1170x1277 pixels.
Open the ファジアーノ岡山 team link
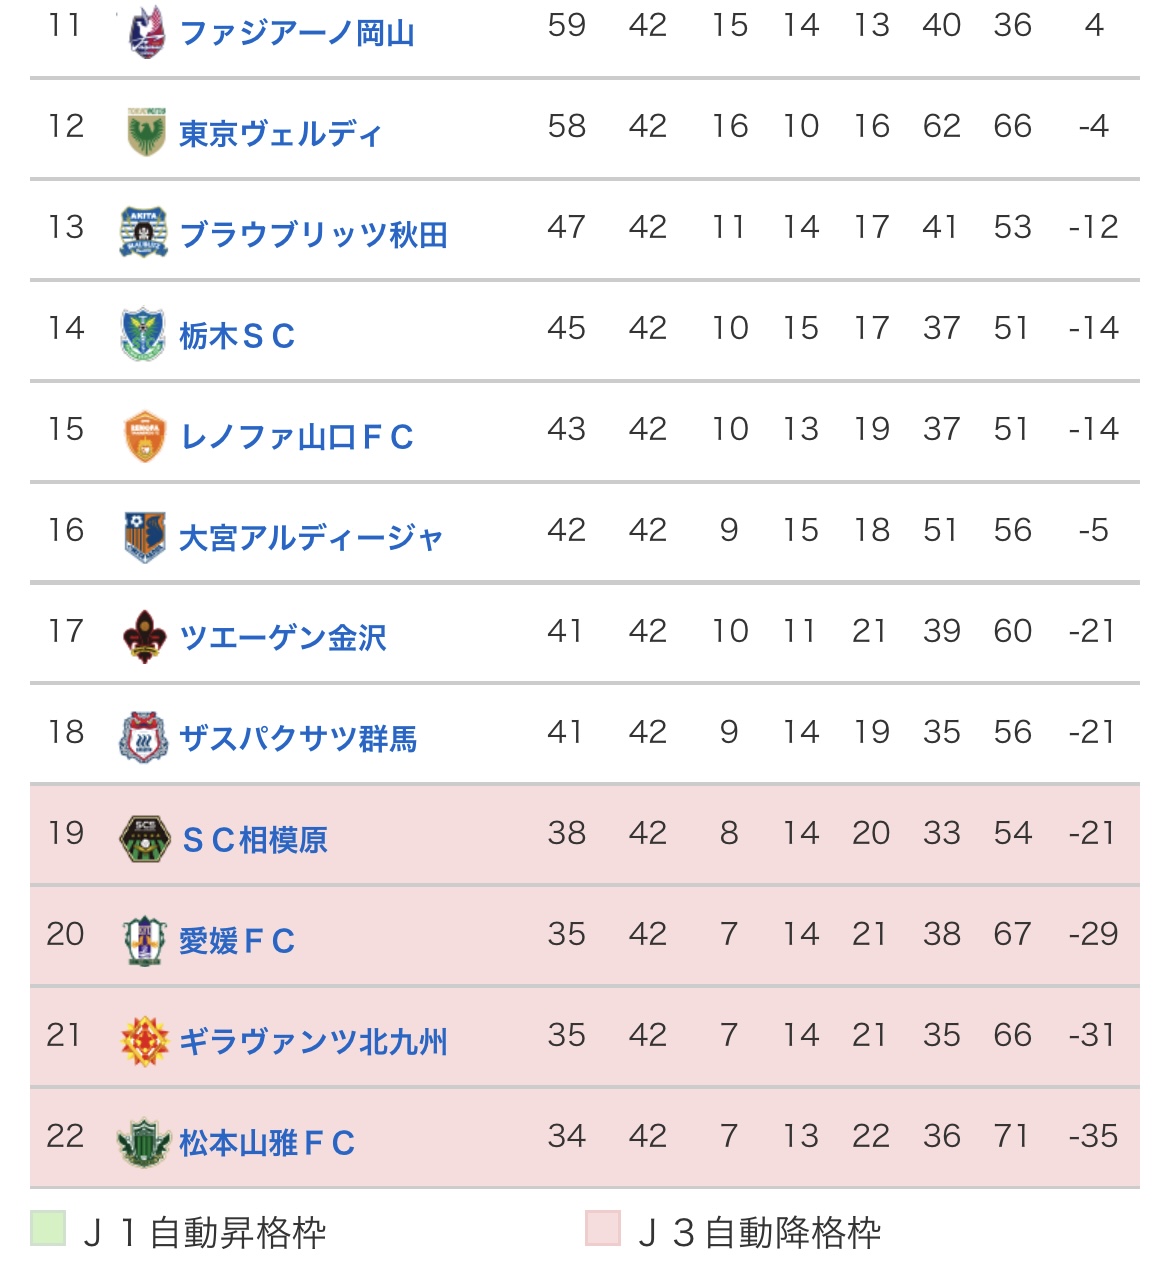[x=297, y=33]
